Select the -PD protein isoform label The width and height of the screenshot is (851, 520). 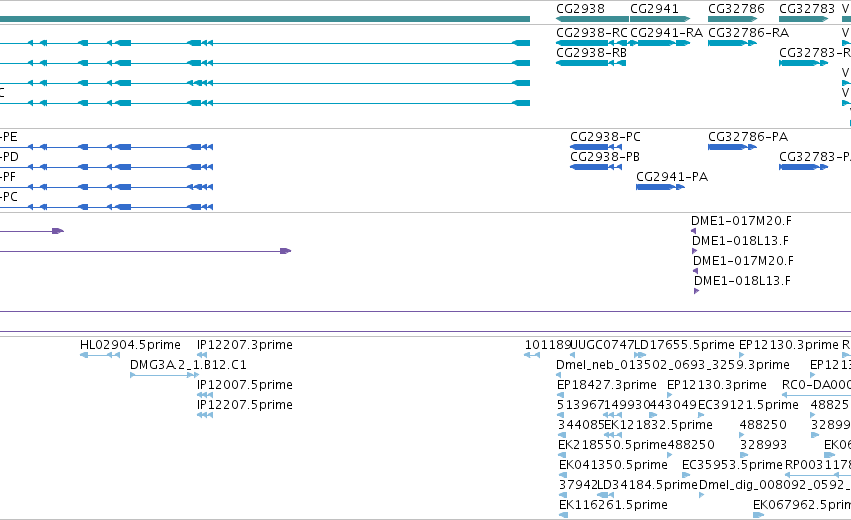pyautogui.click(x=9, y=156)
